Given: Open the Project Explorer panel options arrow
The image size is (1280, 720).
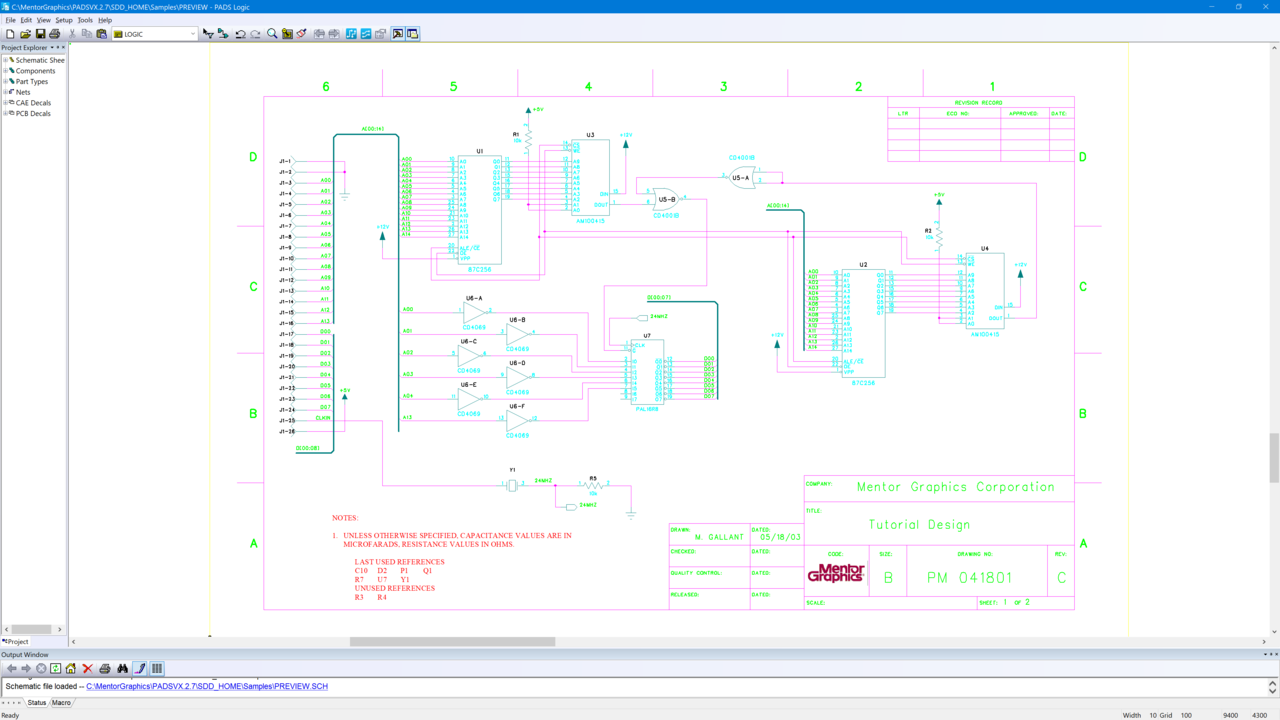Looking at the screenshot, I should tap(52, 47).
